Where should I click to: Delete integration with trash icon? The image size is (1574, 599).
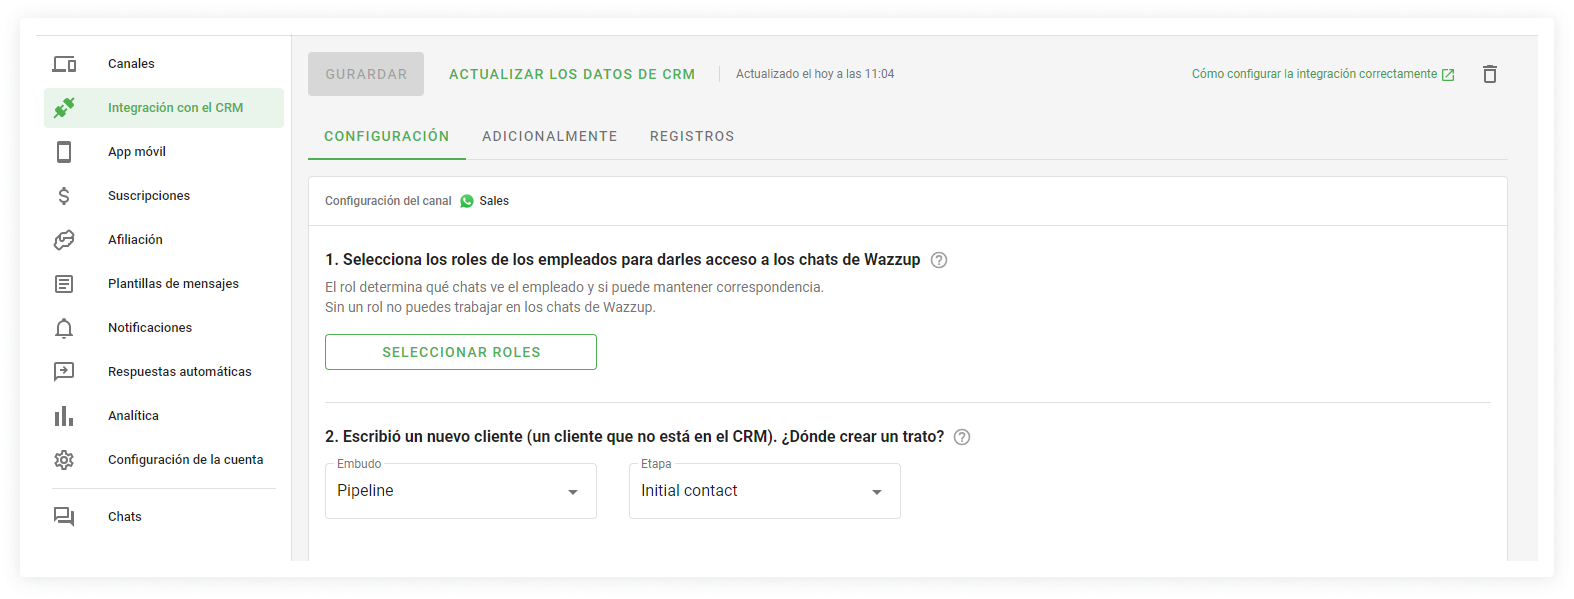1489,74
